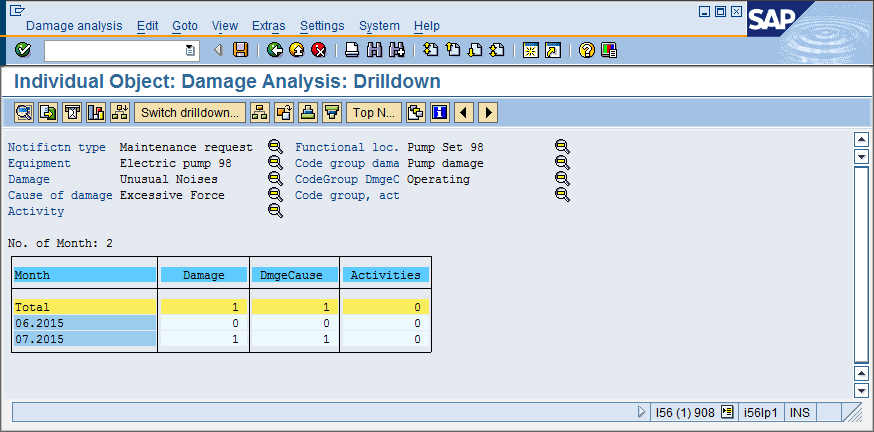Open the View menu
This screenshot has height=432, width=874.
click(x=225, y=26)
